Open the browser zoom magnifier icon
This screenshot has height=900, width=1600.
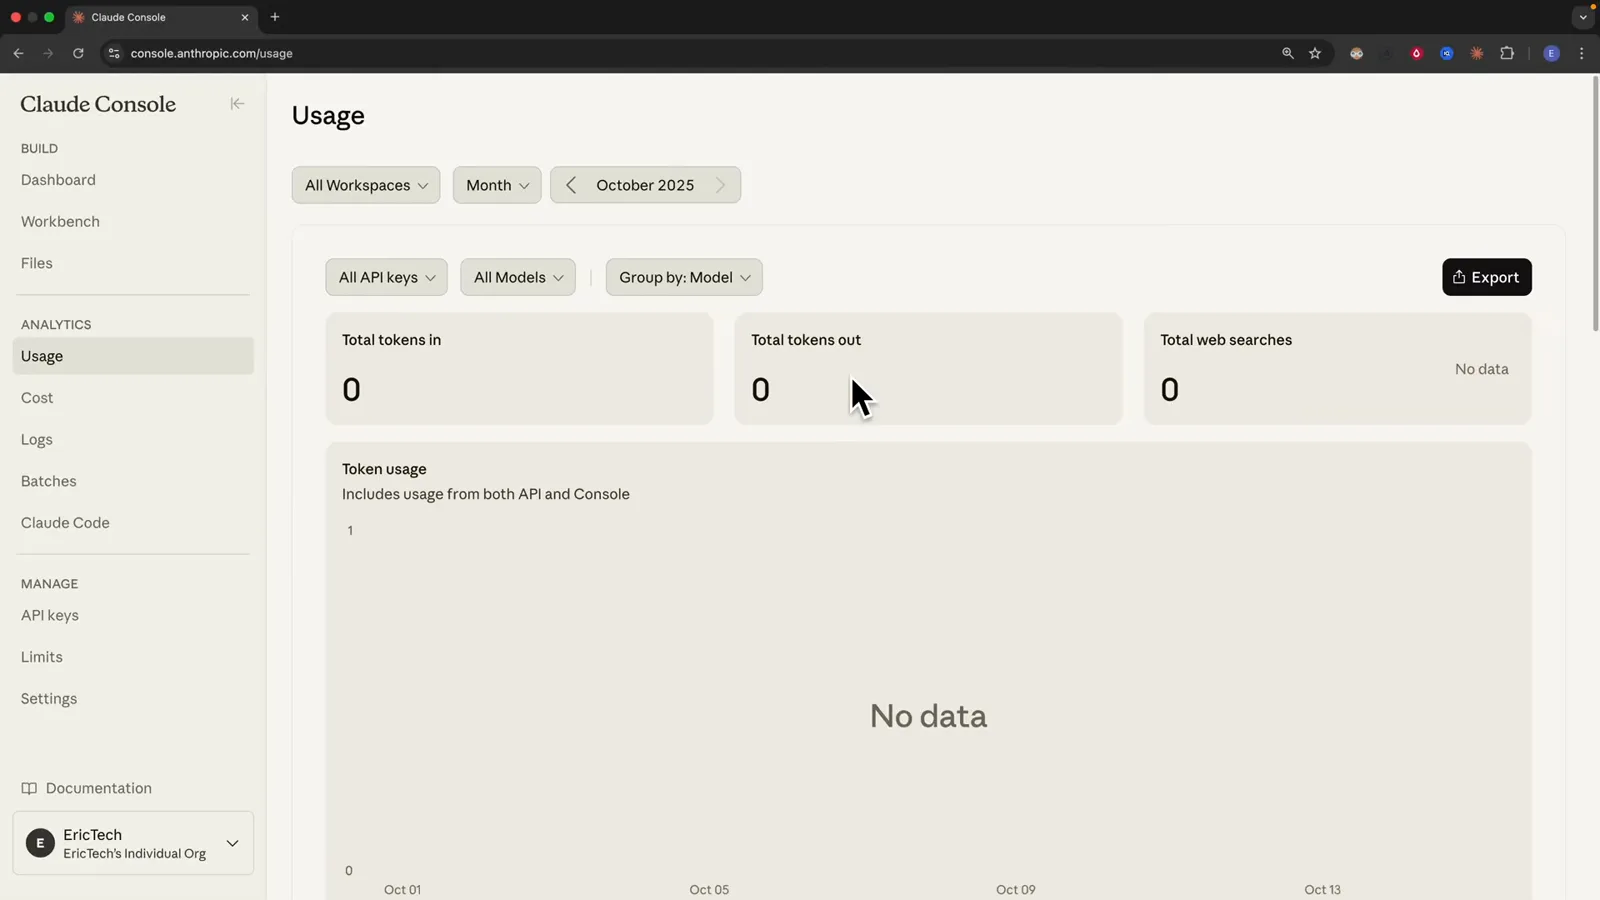point(1287,53)
